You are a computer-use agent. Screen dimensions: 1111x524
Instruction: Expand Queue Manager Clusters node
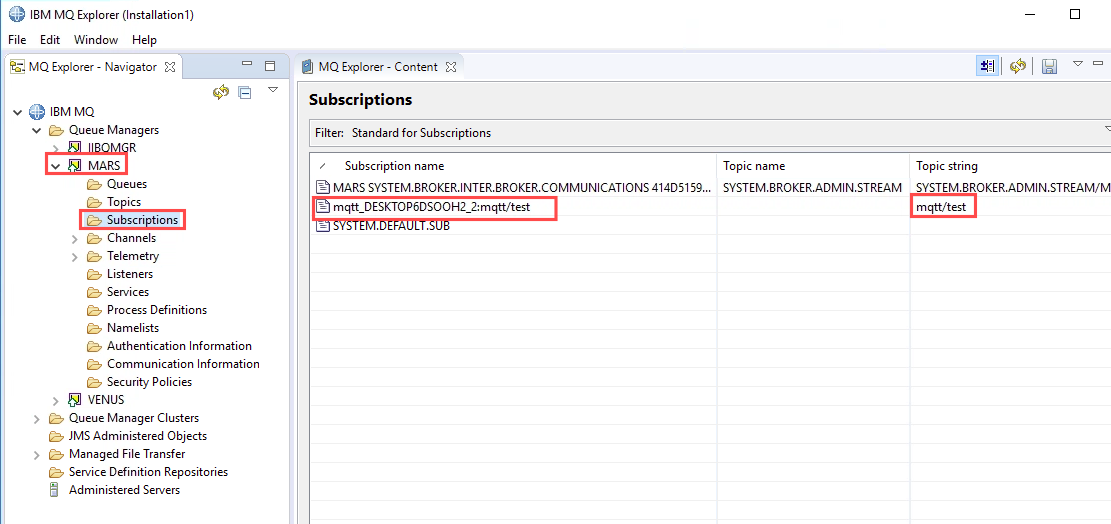click(x=37, y=418)
